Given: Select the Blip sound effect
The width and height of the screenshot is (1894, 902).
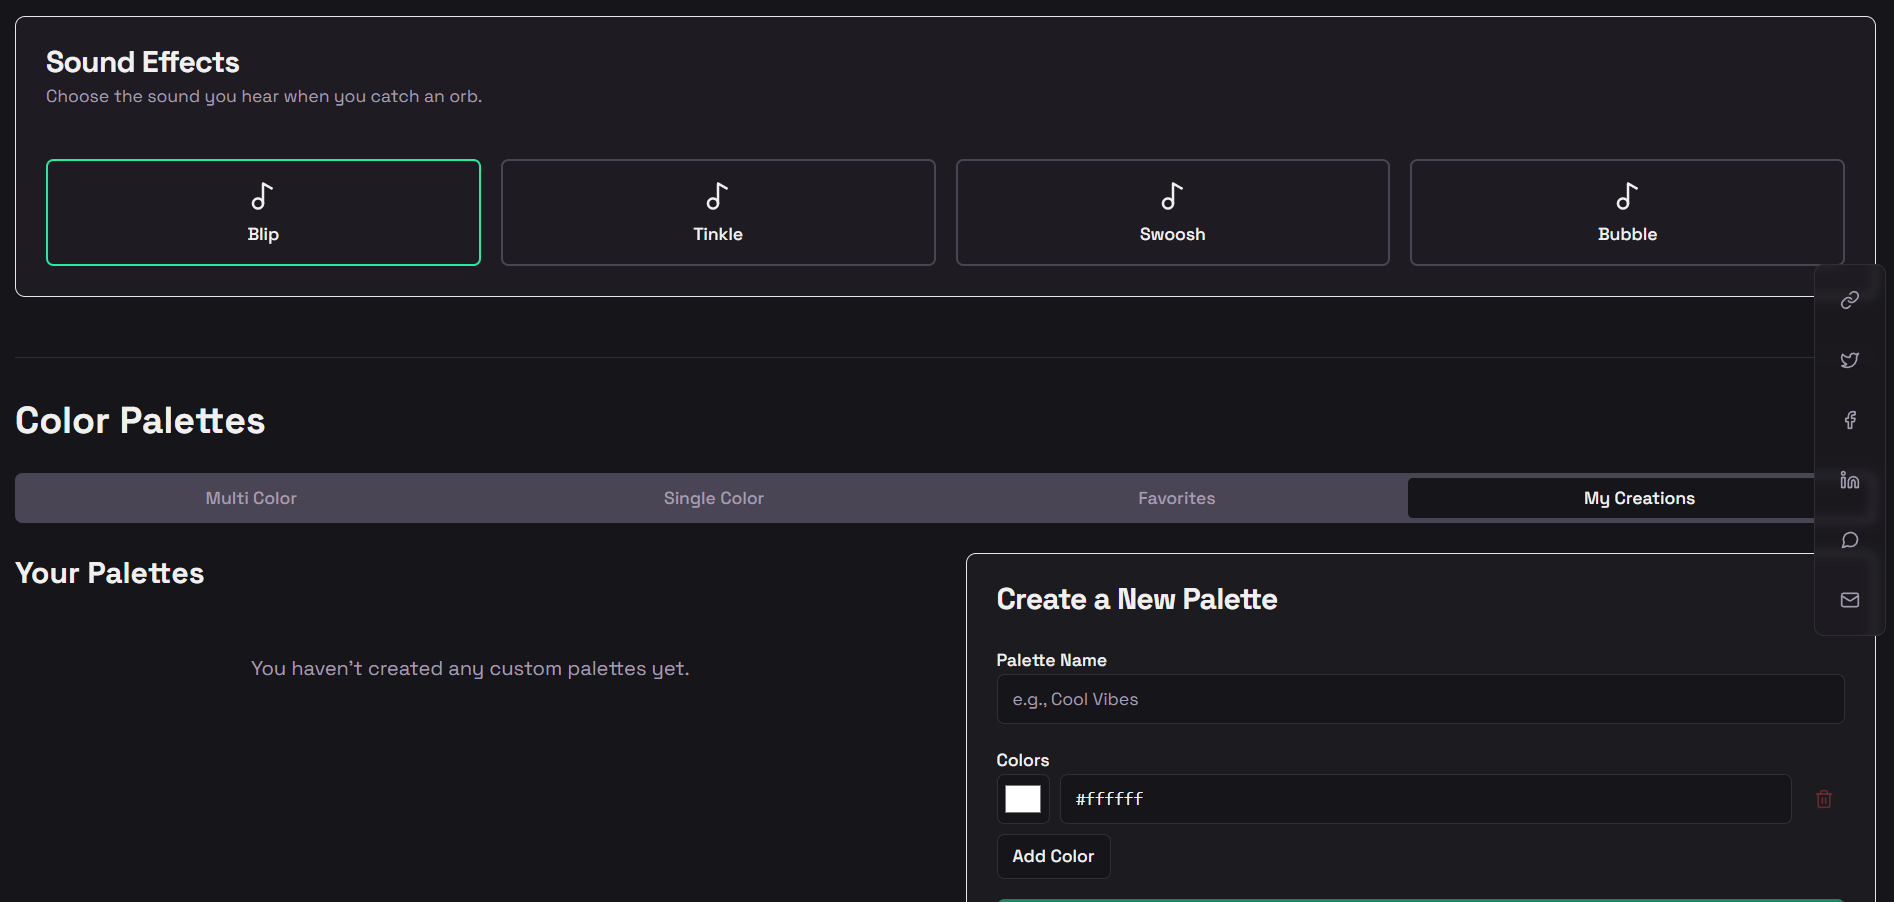Looking at the screenshot, I should pyautogui.click(x=263, y=212).
